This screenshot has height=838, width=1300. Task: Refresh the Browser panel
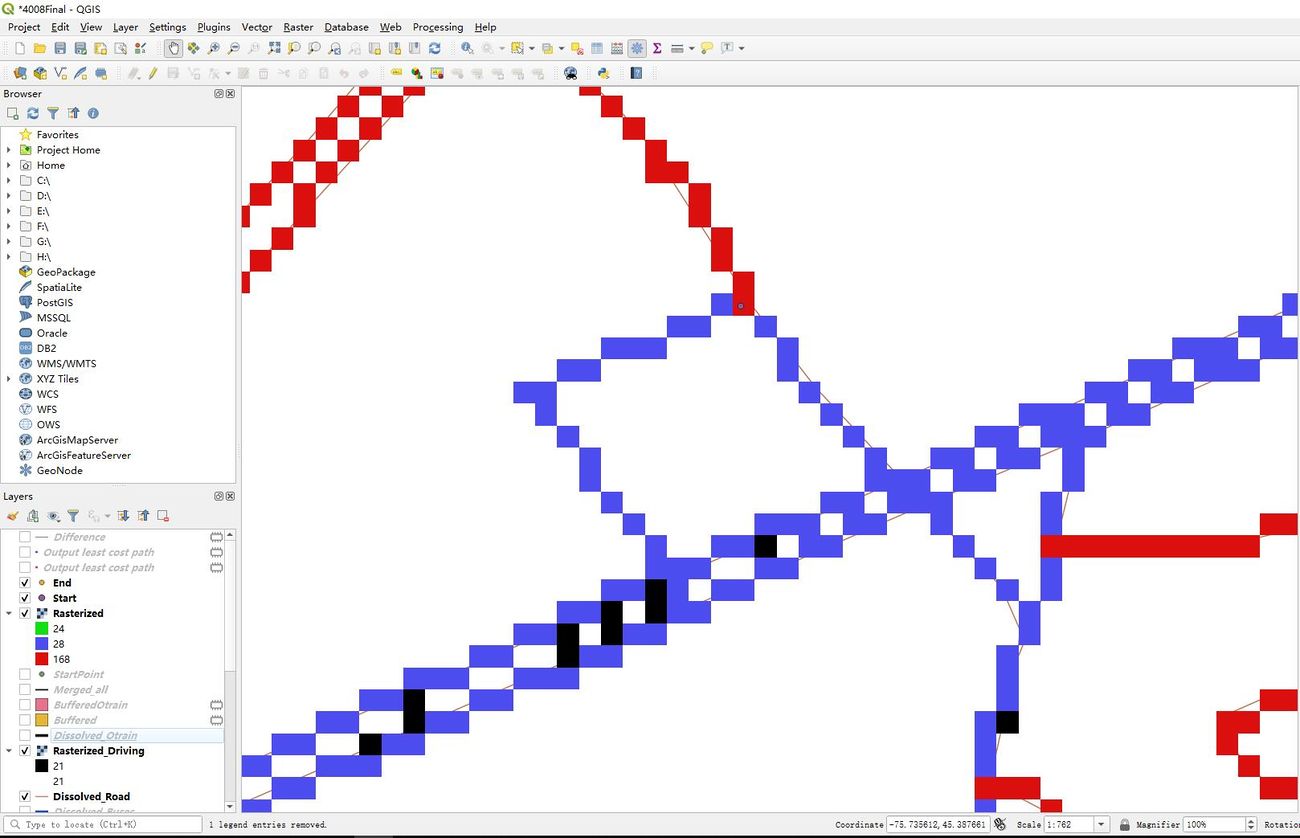[33, 114]
